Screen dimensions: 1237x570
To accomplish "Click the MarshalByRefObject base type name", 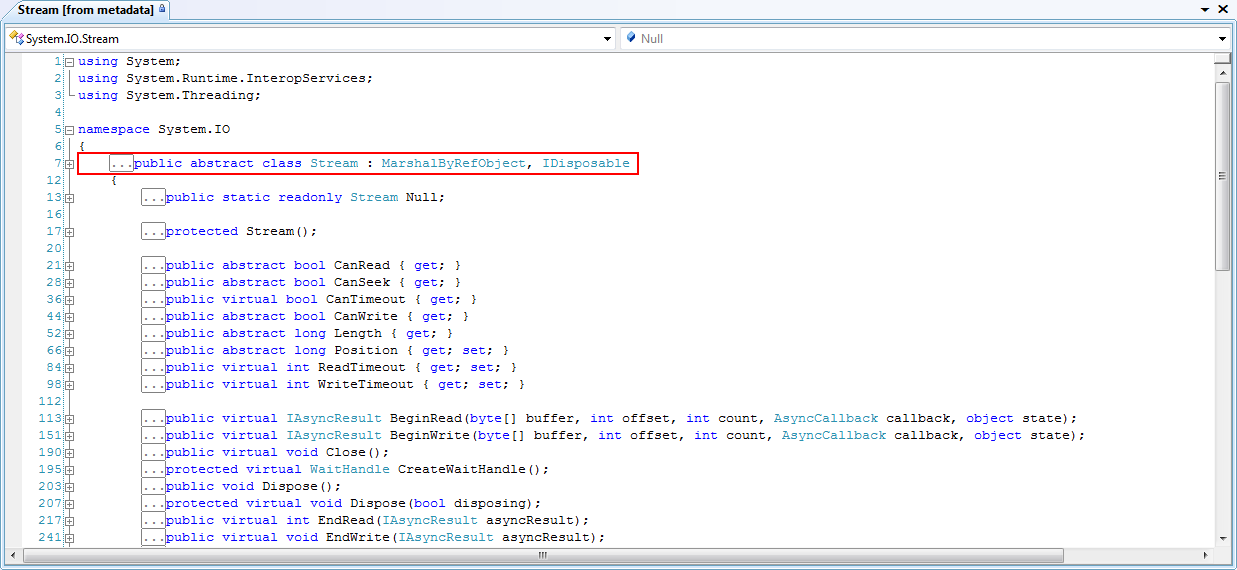I will click(453, 163).
